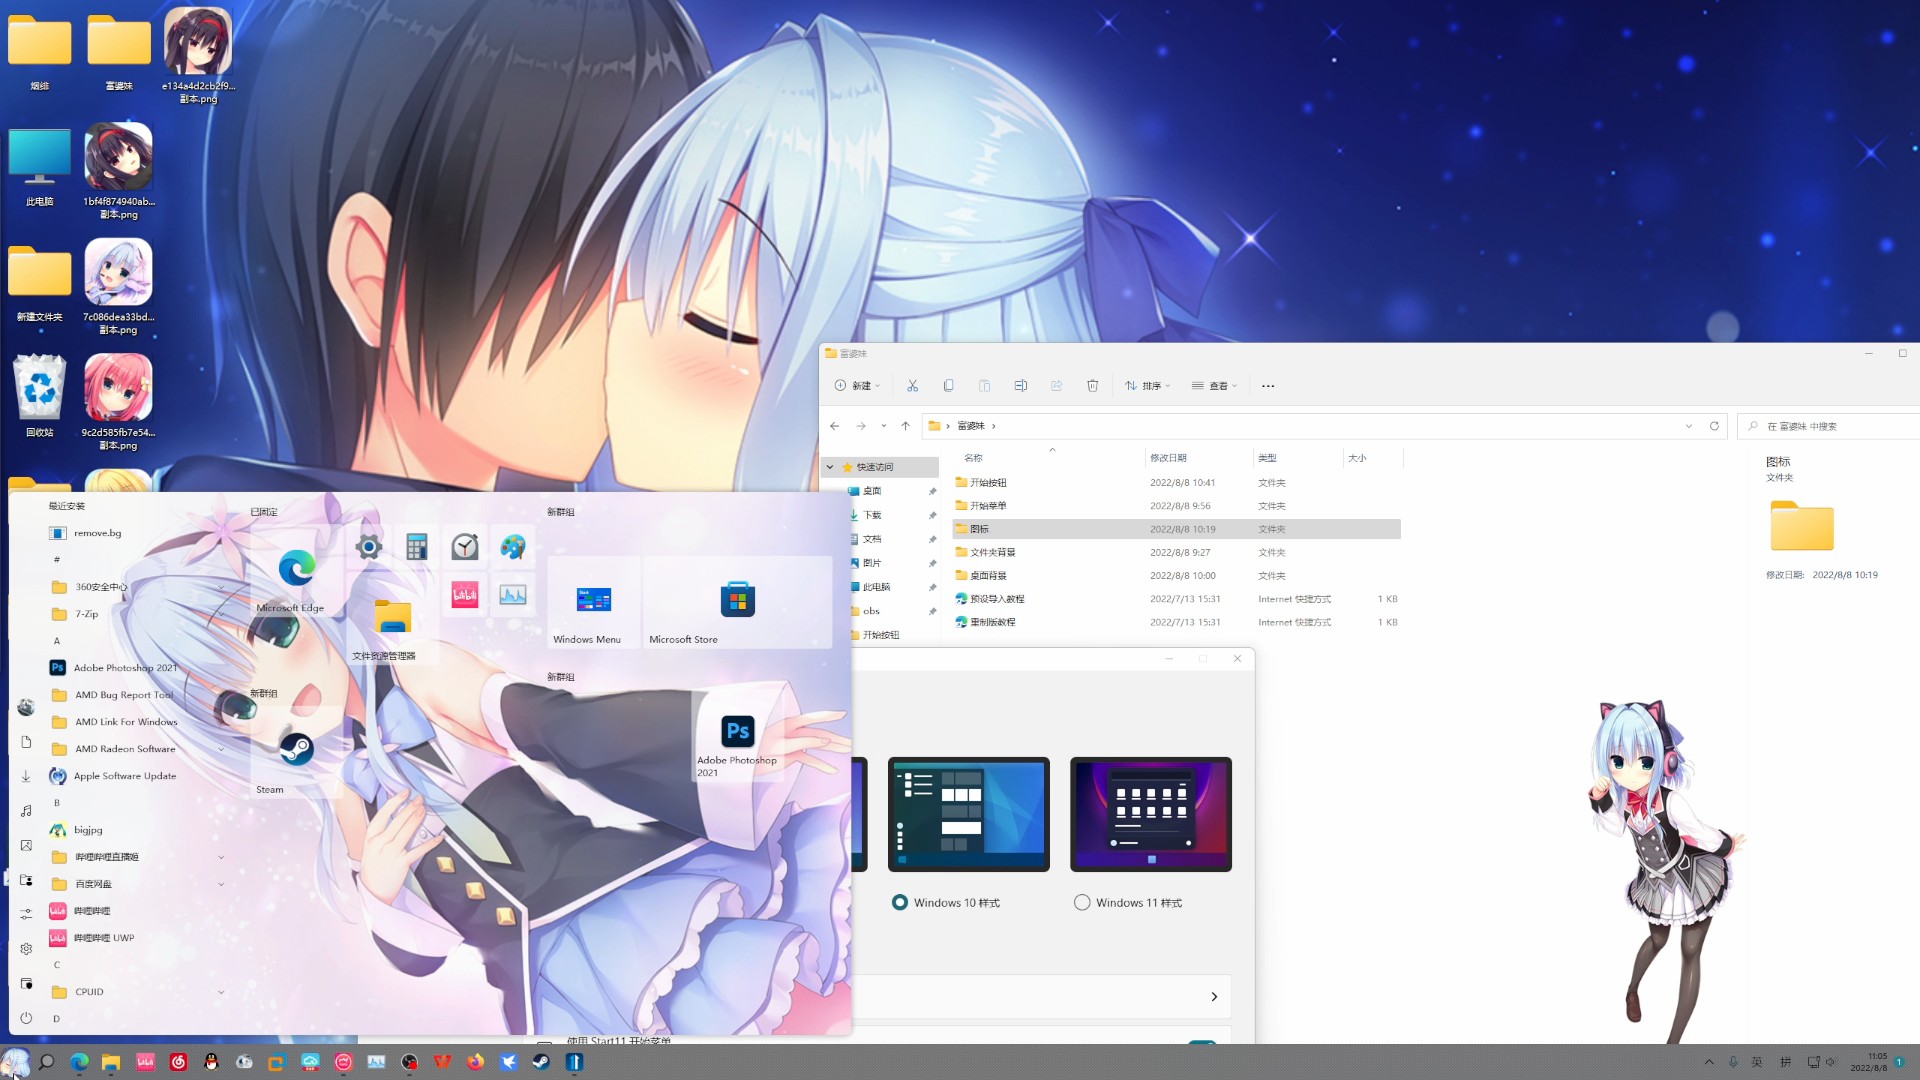Open Adobe Photoshop 2021 tile
Viewport: 1920px width, 1080px height.
(738, 740)
